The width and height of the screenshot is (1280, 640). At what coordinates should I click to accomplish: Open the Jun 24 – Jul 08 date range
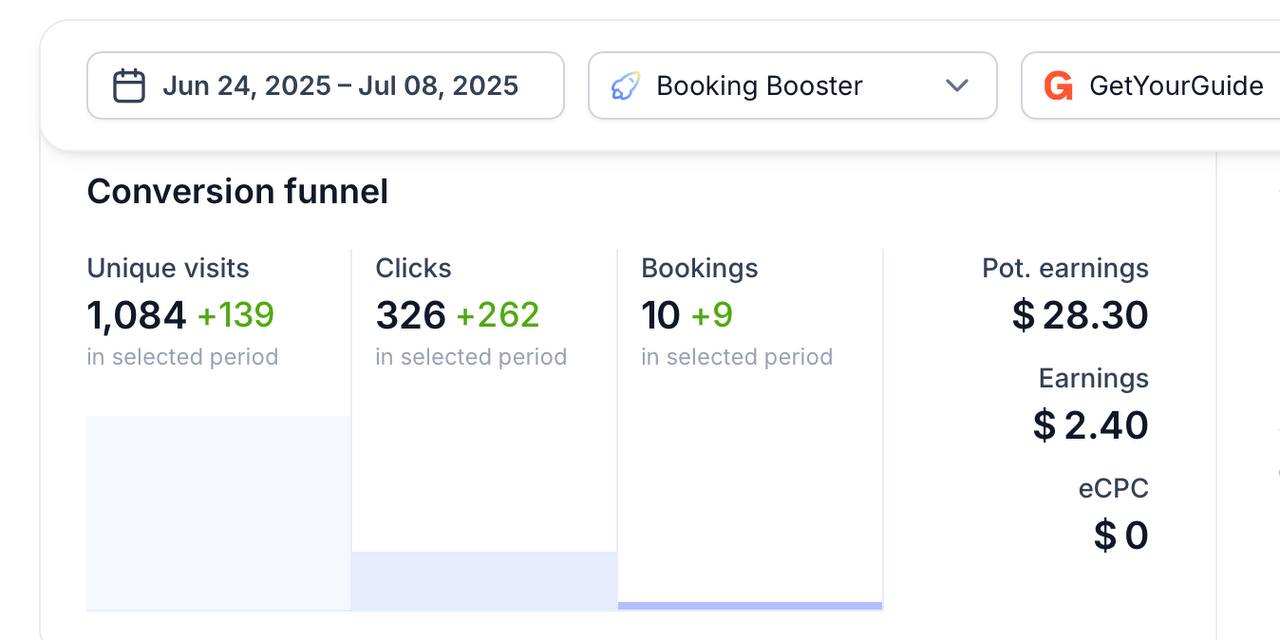point(340,86)
